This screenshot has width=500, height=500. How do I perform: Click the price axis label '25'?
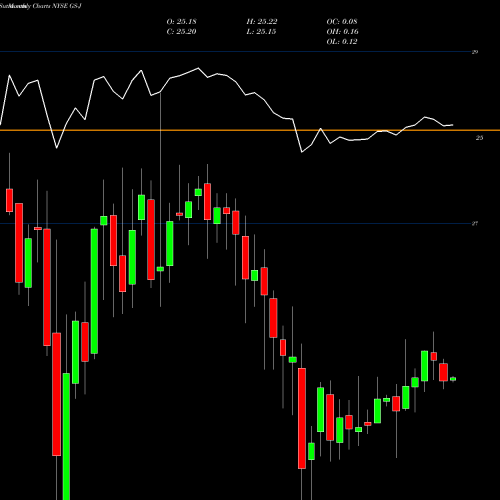coord(479,138)
